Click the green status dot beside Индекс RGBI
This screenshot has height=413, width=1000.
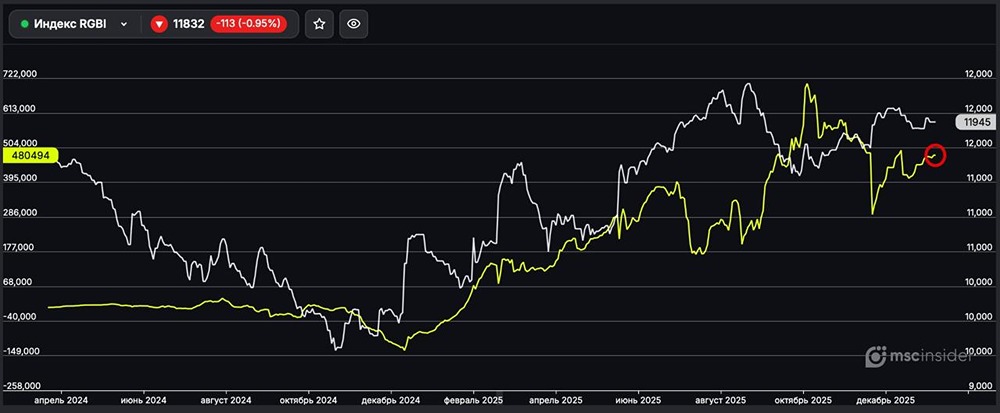(x=24, y=24)
